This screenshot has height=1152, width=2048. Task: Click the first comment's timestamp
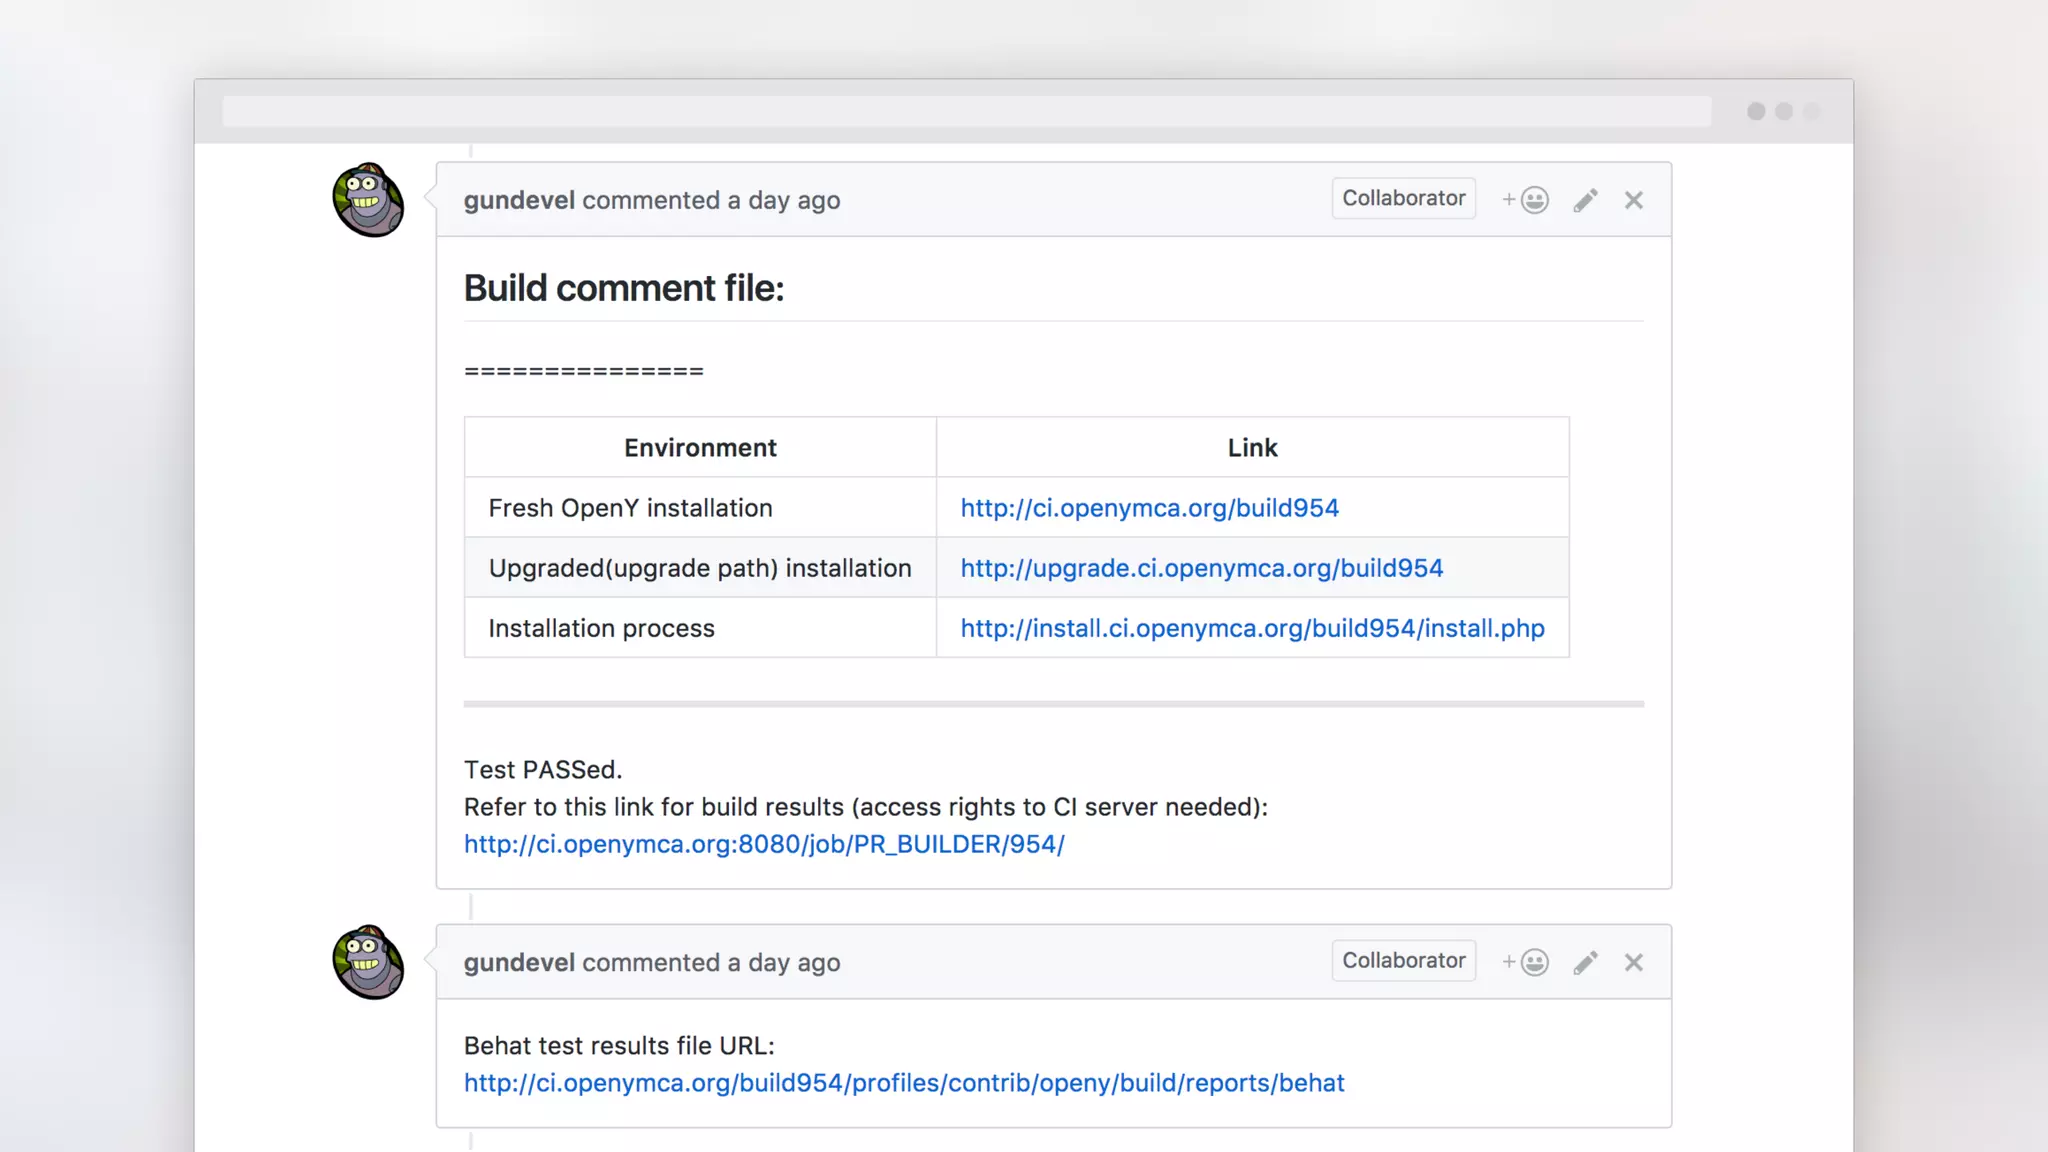coord(783,200)
